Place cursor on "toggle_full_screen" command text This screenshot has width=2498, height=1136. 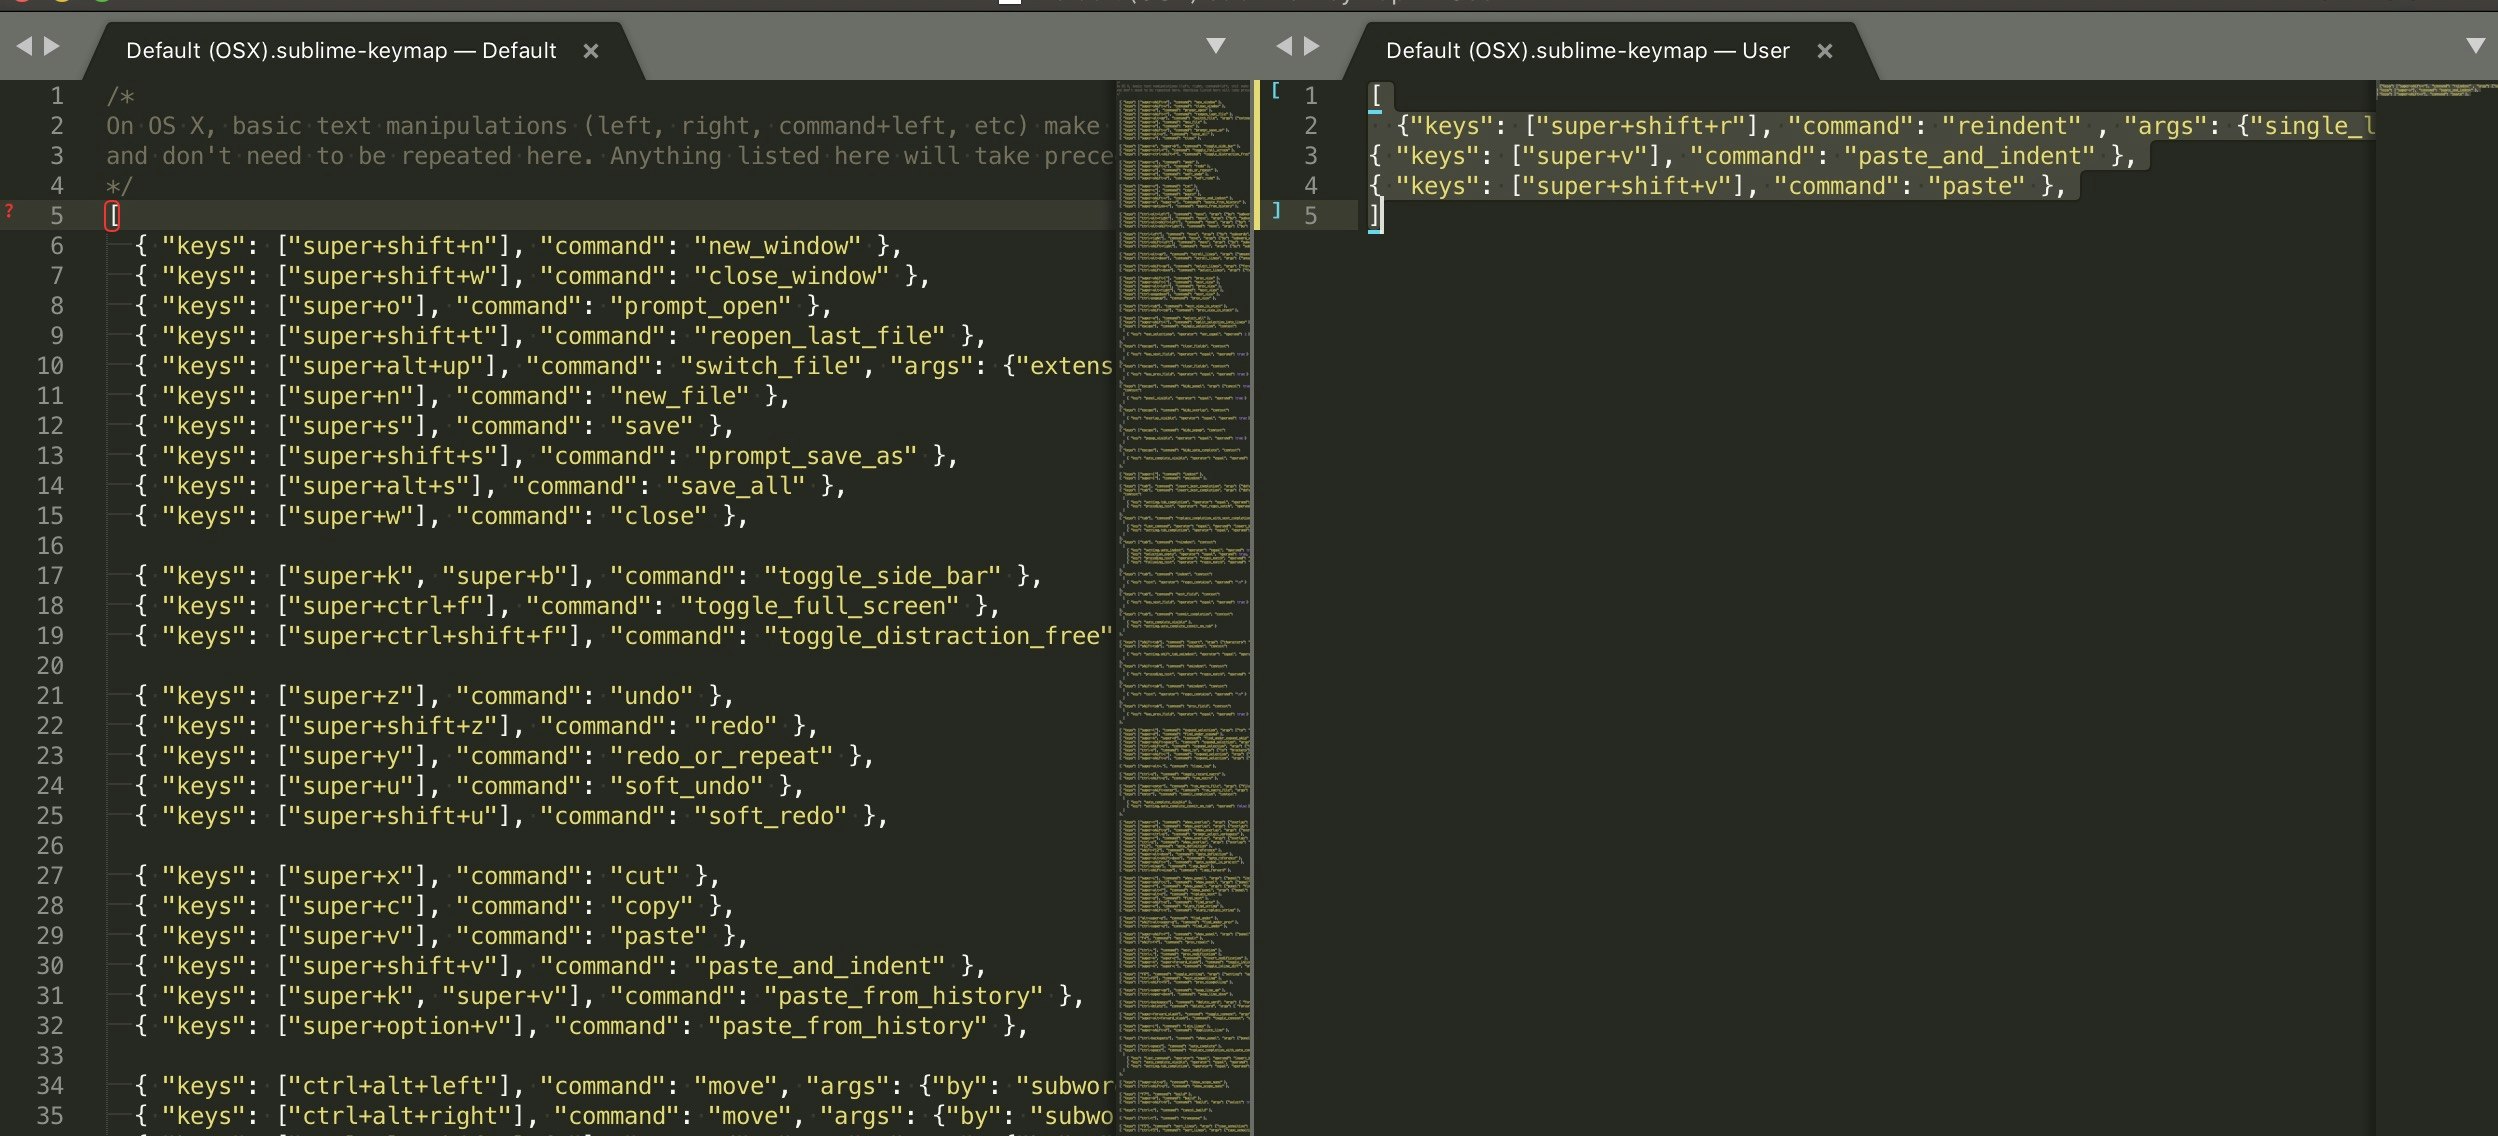(x=820, y=606)
